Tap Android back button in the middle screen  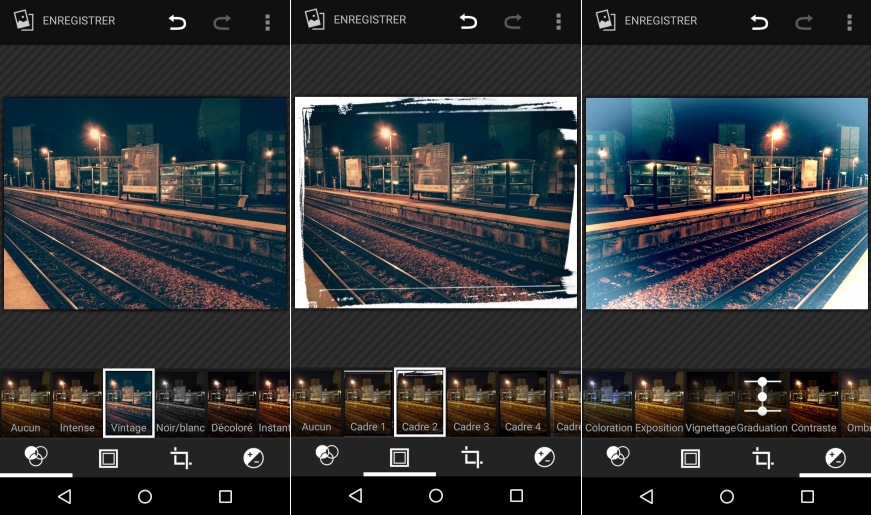pos(356,495)
